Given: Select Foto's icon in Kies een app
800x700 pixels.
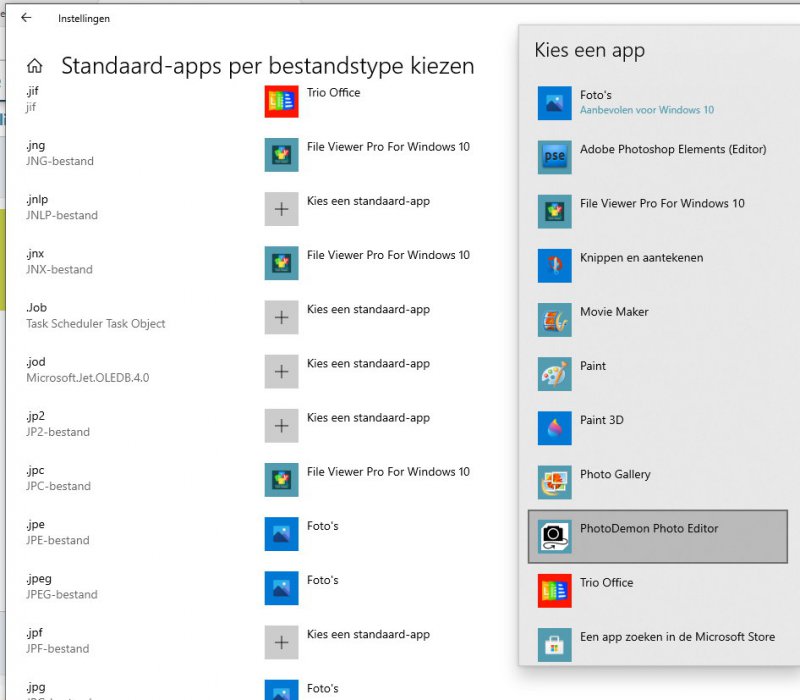Looking at the screenshot, I should [555, 103].
